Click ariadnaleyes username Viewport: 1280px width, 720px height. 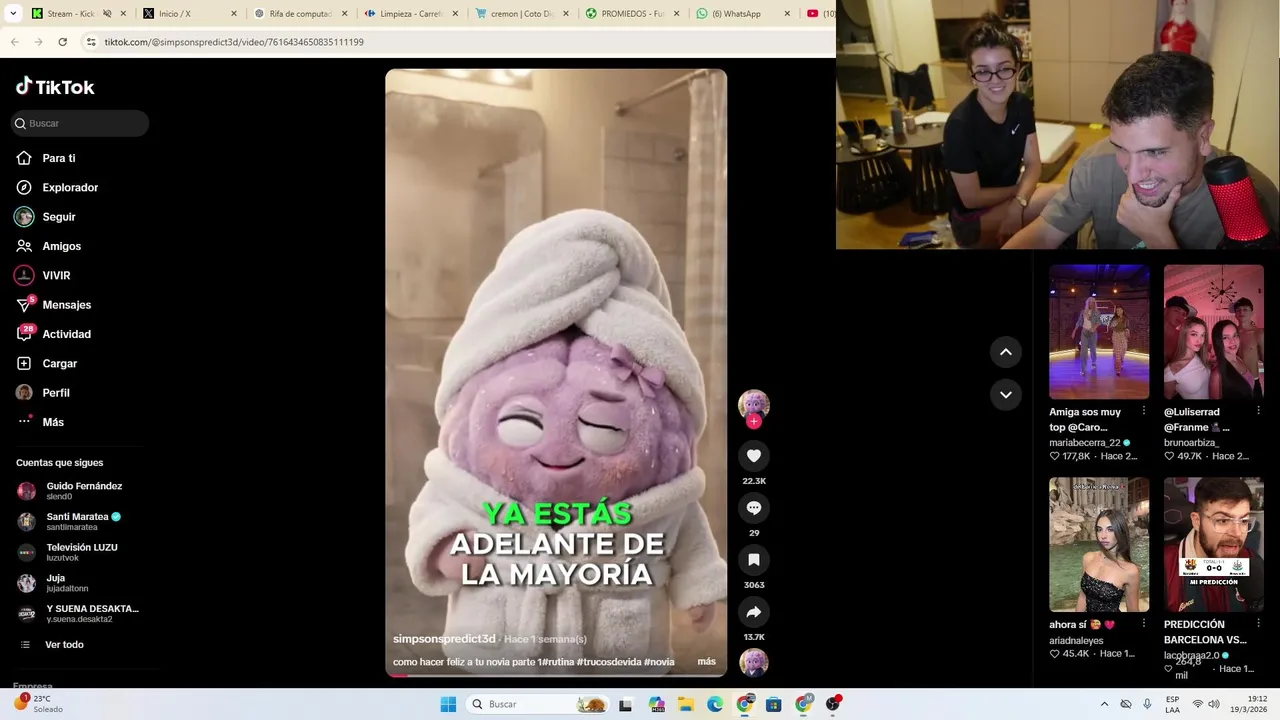pyautogui.click(x=1076, y=640)
